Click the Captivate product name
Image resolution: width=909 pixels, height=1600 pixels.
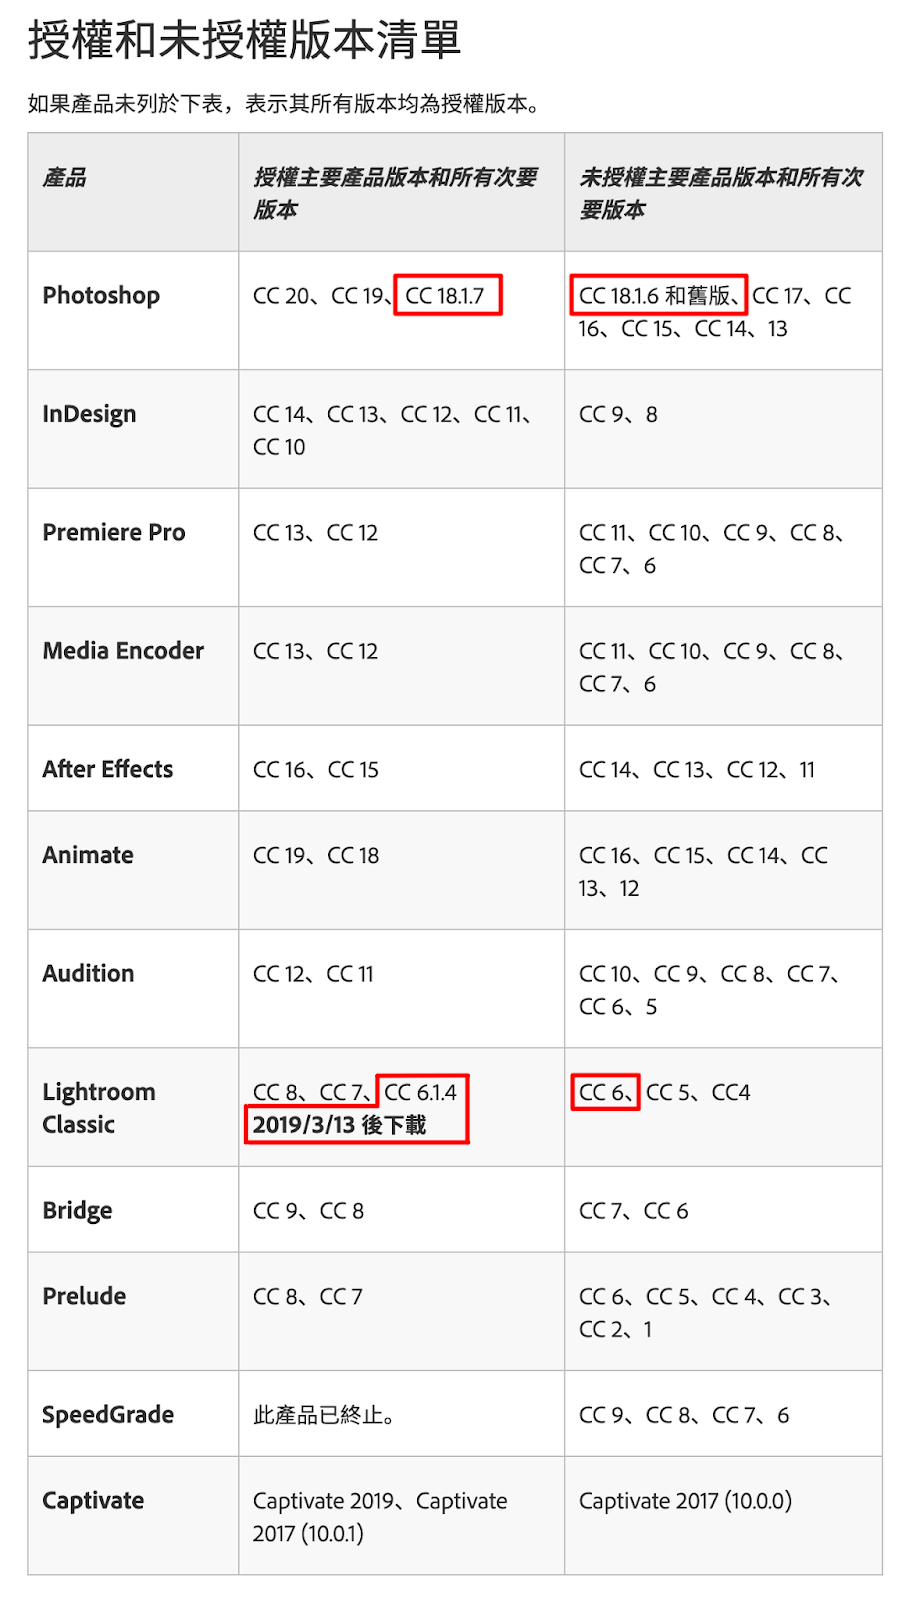[x=93, y=1501]
